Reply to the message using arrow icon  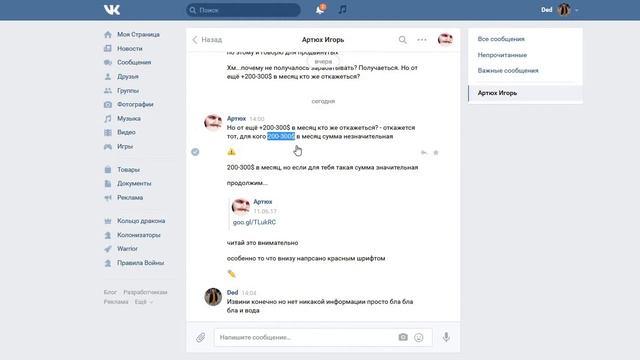click(424, 153)
